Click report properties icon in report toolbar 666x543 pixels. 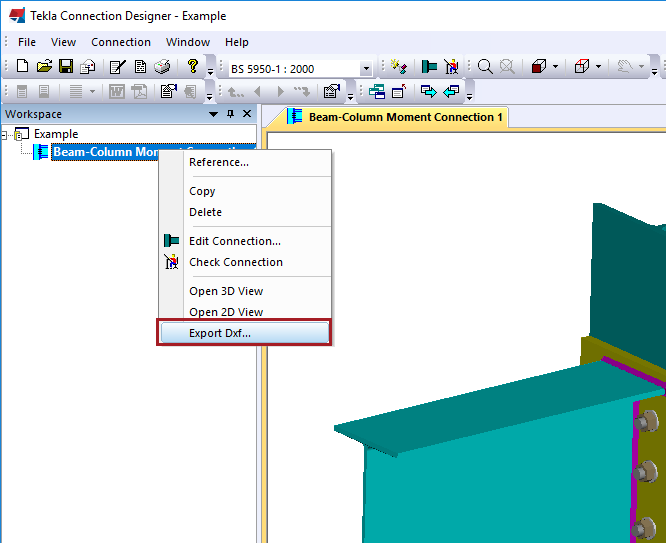click(168, 91)
